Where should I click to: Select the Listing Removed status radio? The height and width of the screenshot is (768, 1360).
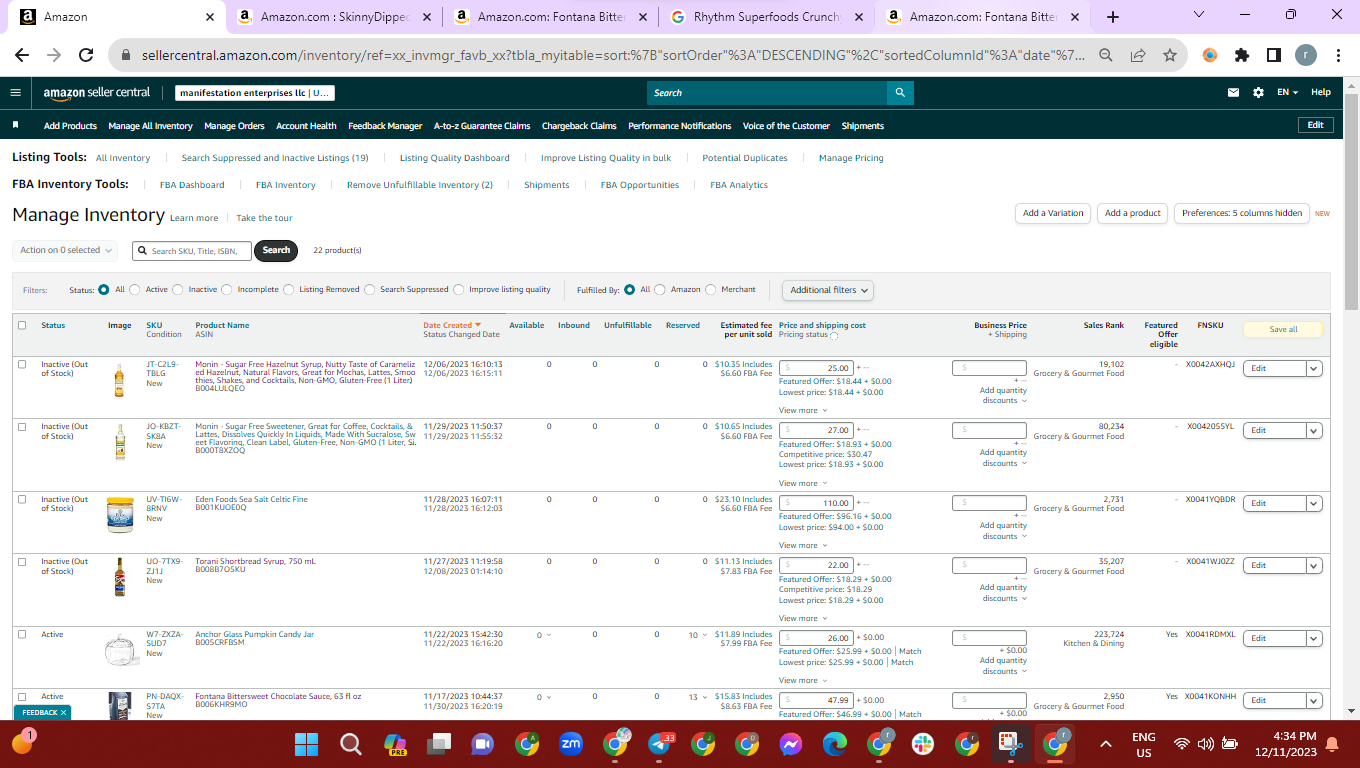tap(289, 290)
